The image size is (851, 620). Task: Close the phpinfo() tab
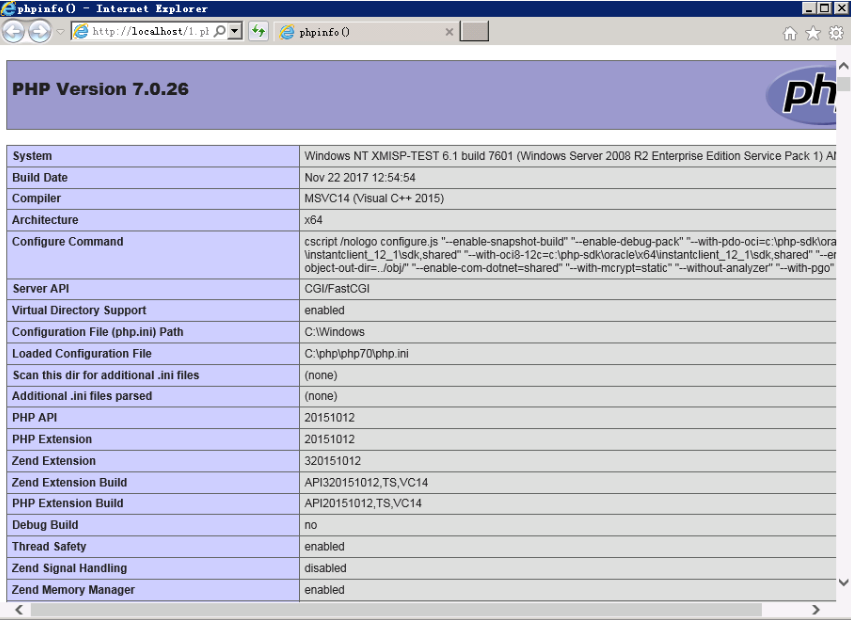coord(449,32)
